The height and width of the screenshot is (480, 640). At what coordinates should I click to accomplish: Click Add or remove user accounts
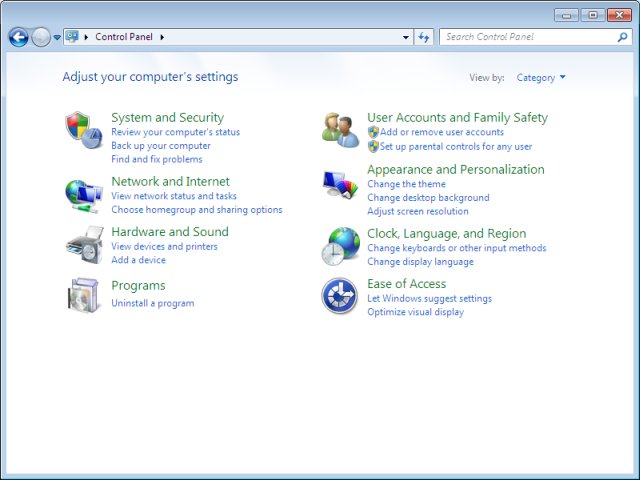click(x=442, y=132)
